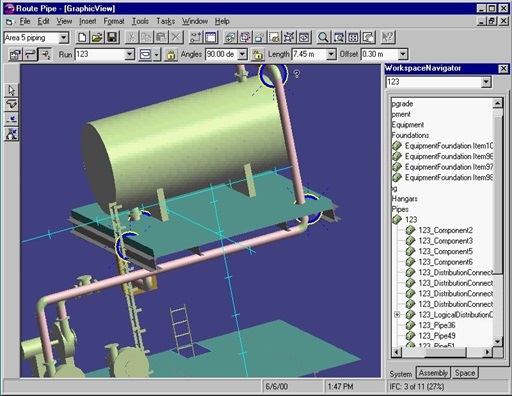Close the WorkspaceNavigator panel

coord(503,69)
